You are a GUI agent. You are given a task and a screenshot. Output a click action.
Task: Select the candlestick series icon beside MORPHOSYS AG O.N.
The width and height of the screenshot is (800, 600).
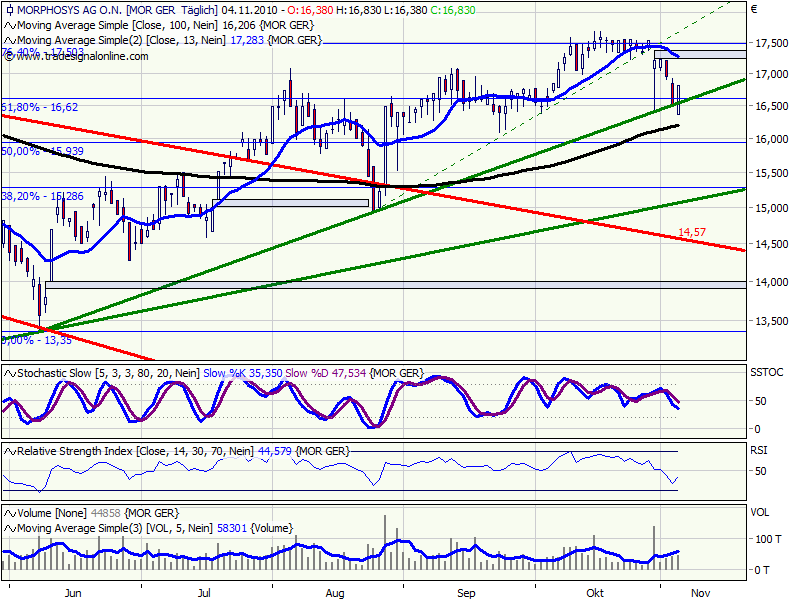tap(11, 10)
